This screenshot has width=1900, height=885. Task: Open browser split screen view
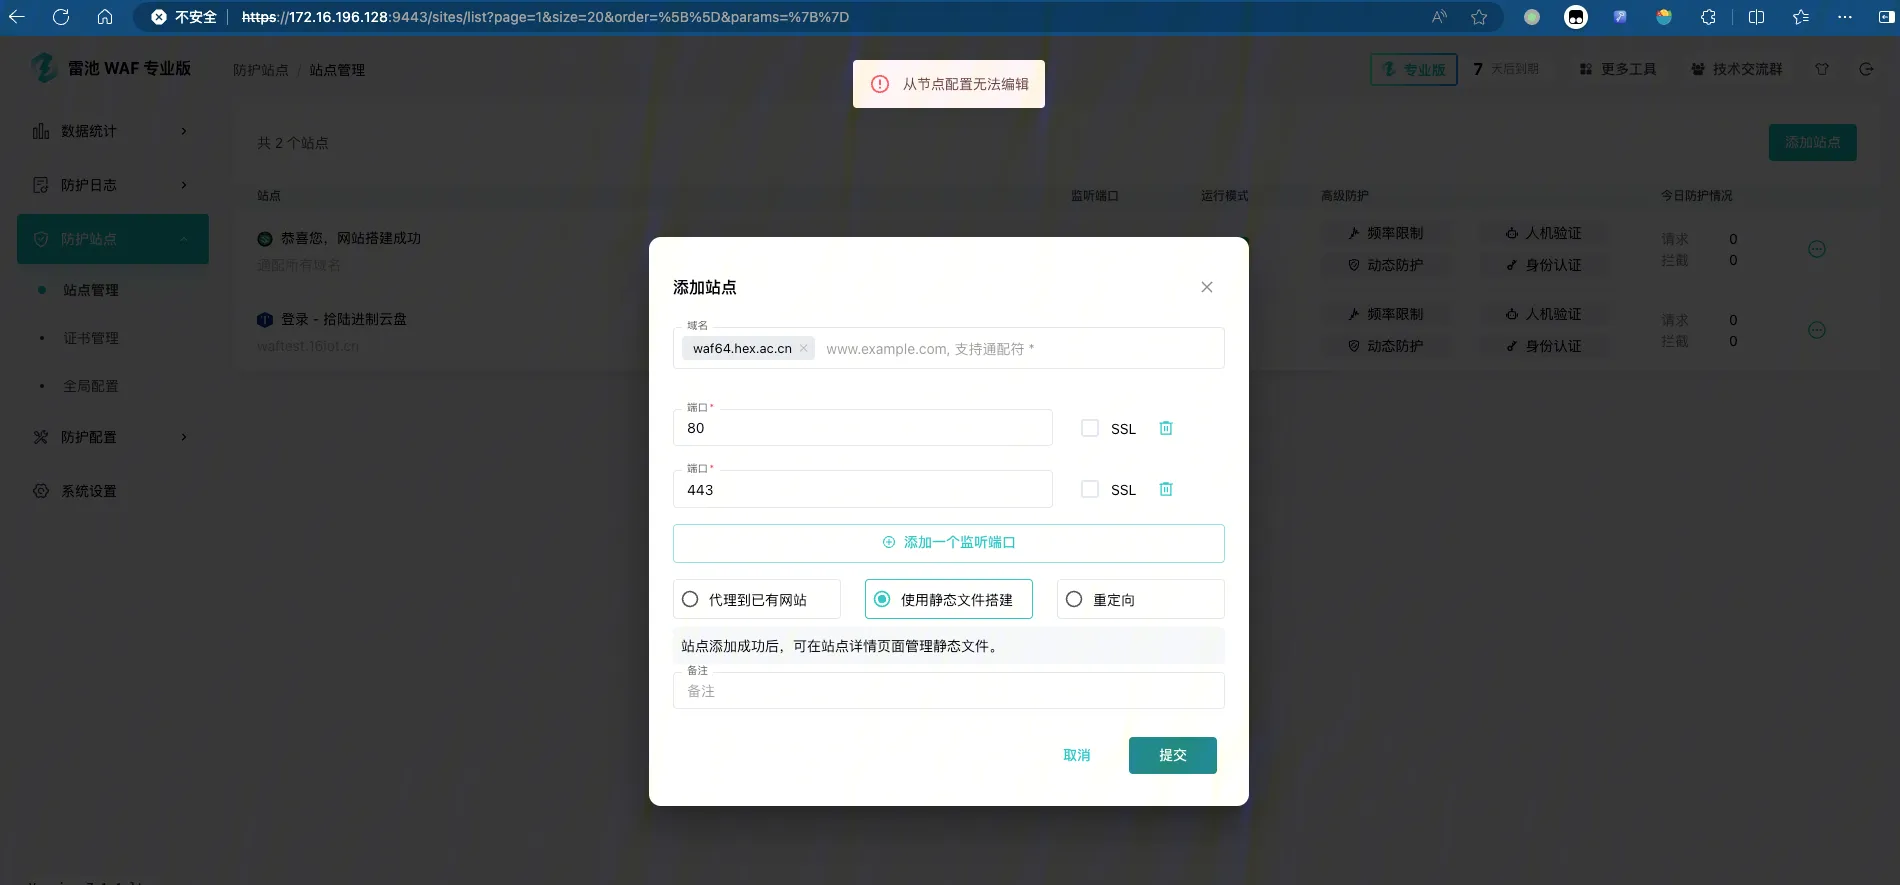pos(1756,17)
